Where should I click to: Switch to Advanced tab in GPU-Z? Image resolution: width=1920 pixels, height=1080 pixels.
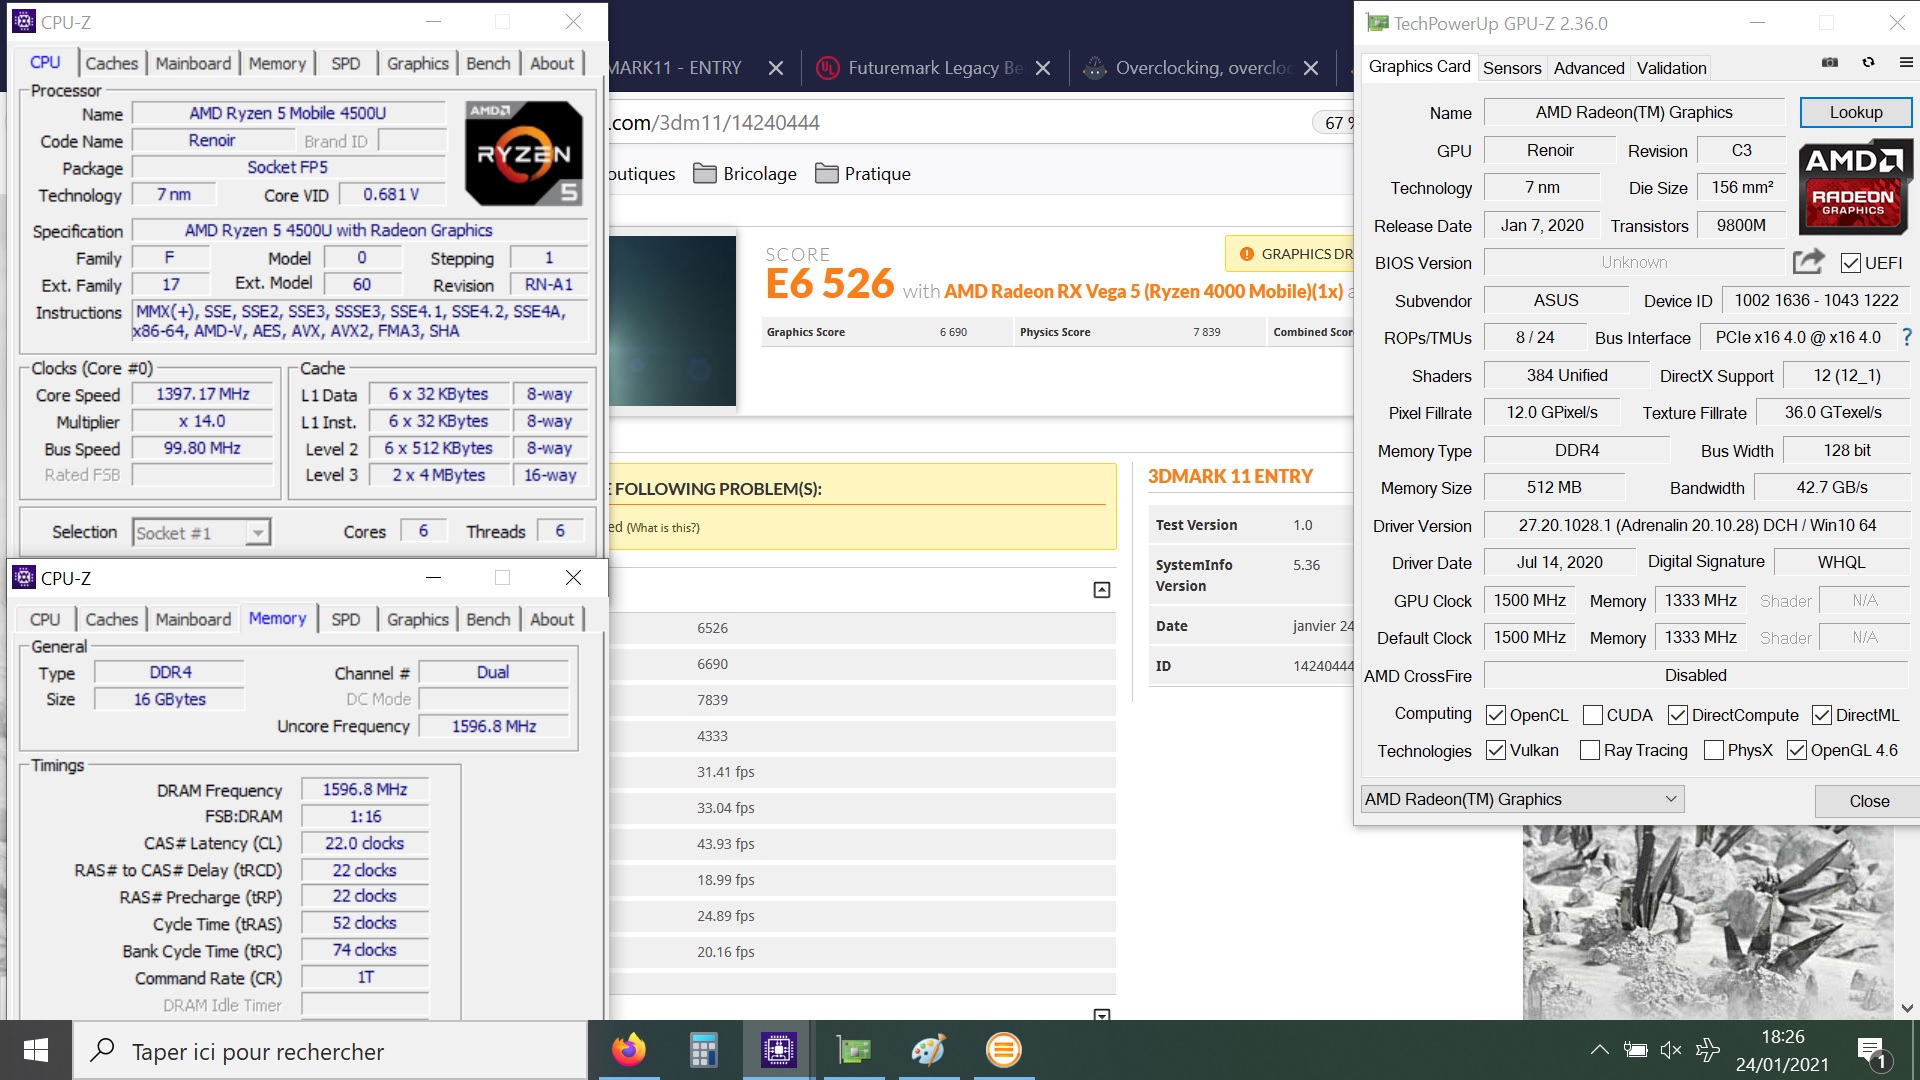[1589, 68]
